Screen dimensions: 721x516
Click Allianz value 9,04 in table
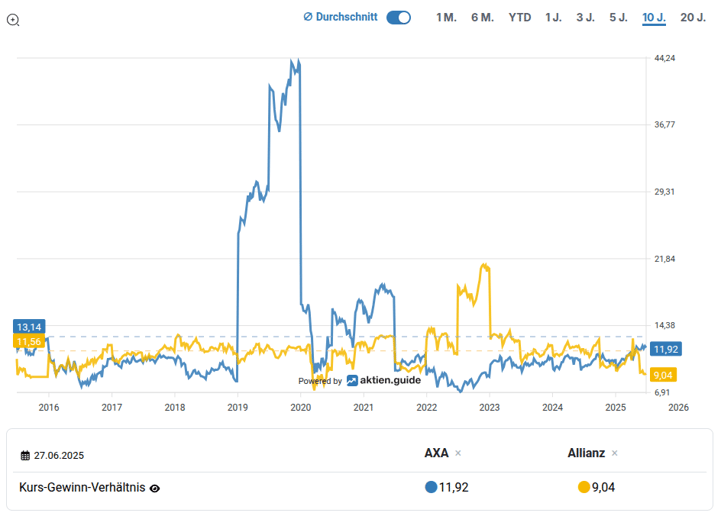point(603,487)
